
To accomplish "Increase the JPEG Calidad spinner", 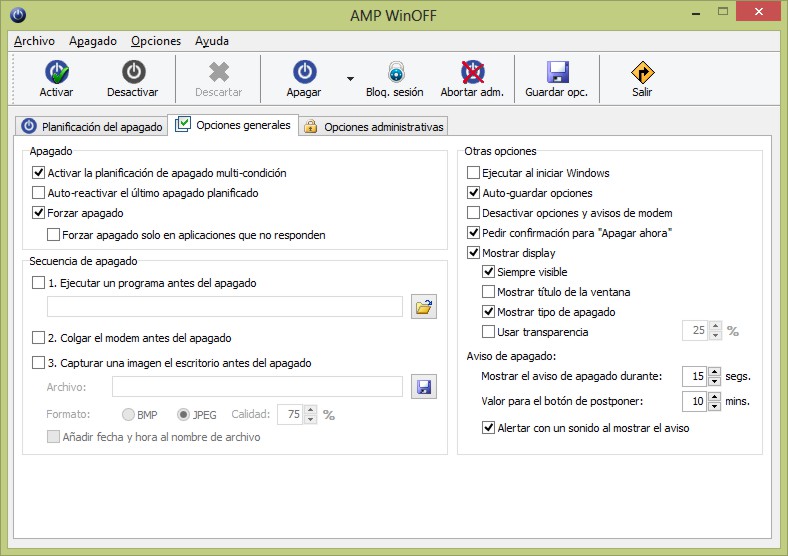I will pyautogui.click(x=311, y=410).
